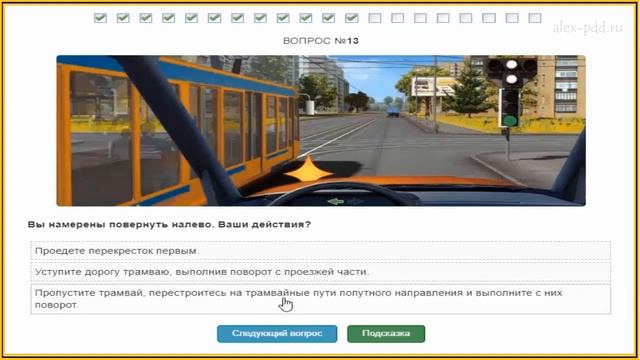Choose answer starting 'Пропустите трамвай, перестроитесь'

(320, 299)
